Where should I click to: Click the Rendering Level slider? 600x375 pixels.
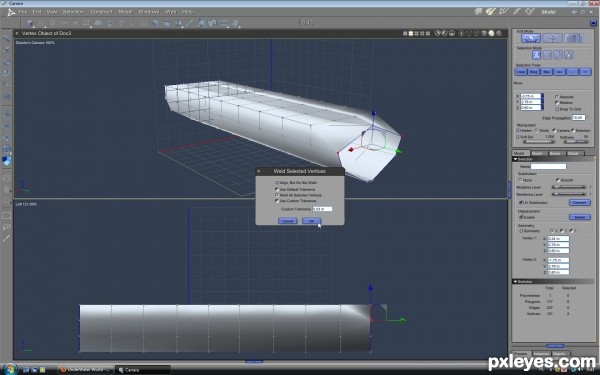pyautogui.click(x=569, y=194)
